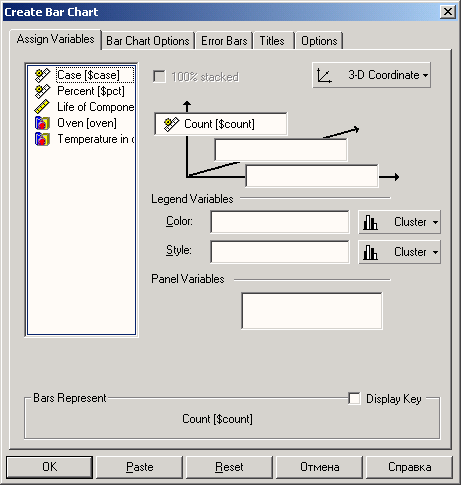Screen dimensions: 461x485
Task: Select the Case [$case] variable icon
Action: point(42,75)
